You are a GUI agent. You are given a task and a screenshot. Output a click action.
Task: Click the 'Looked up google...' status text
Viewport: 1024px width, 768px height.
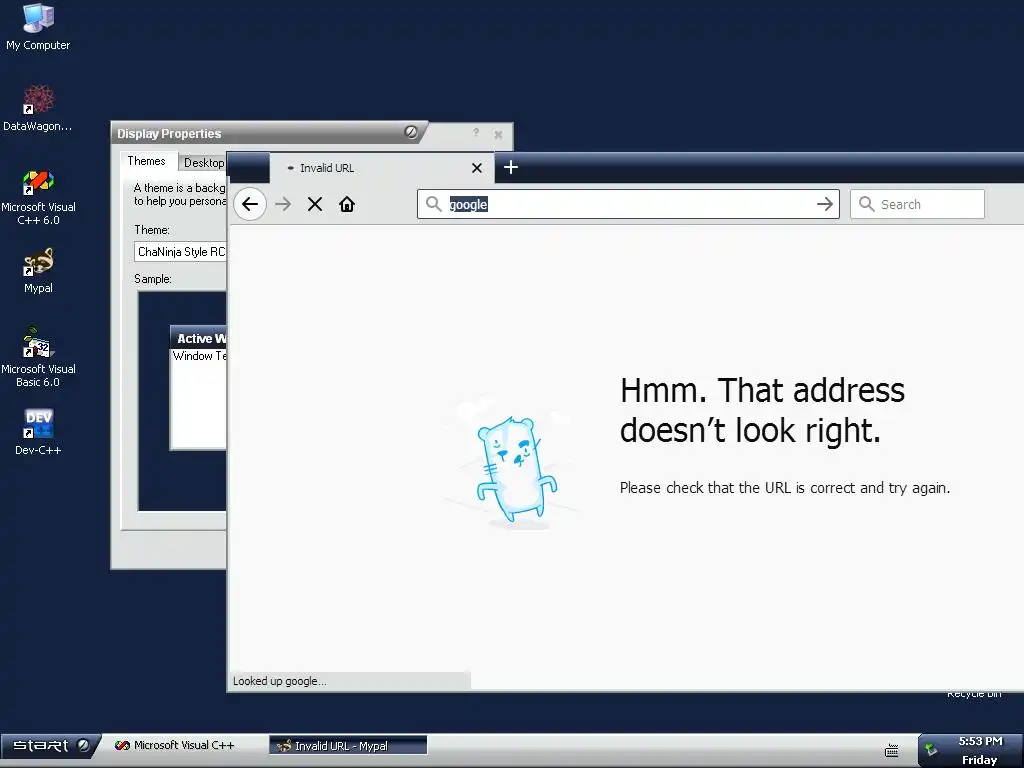(280, 681)
